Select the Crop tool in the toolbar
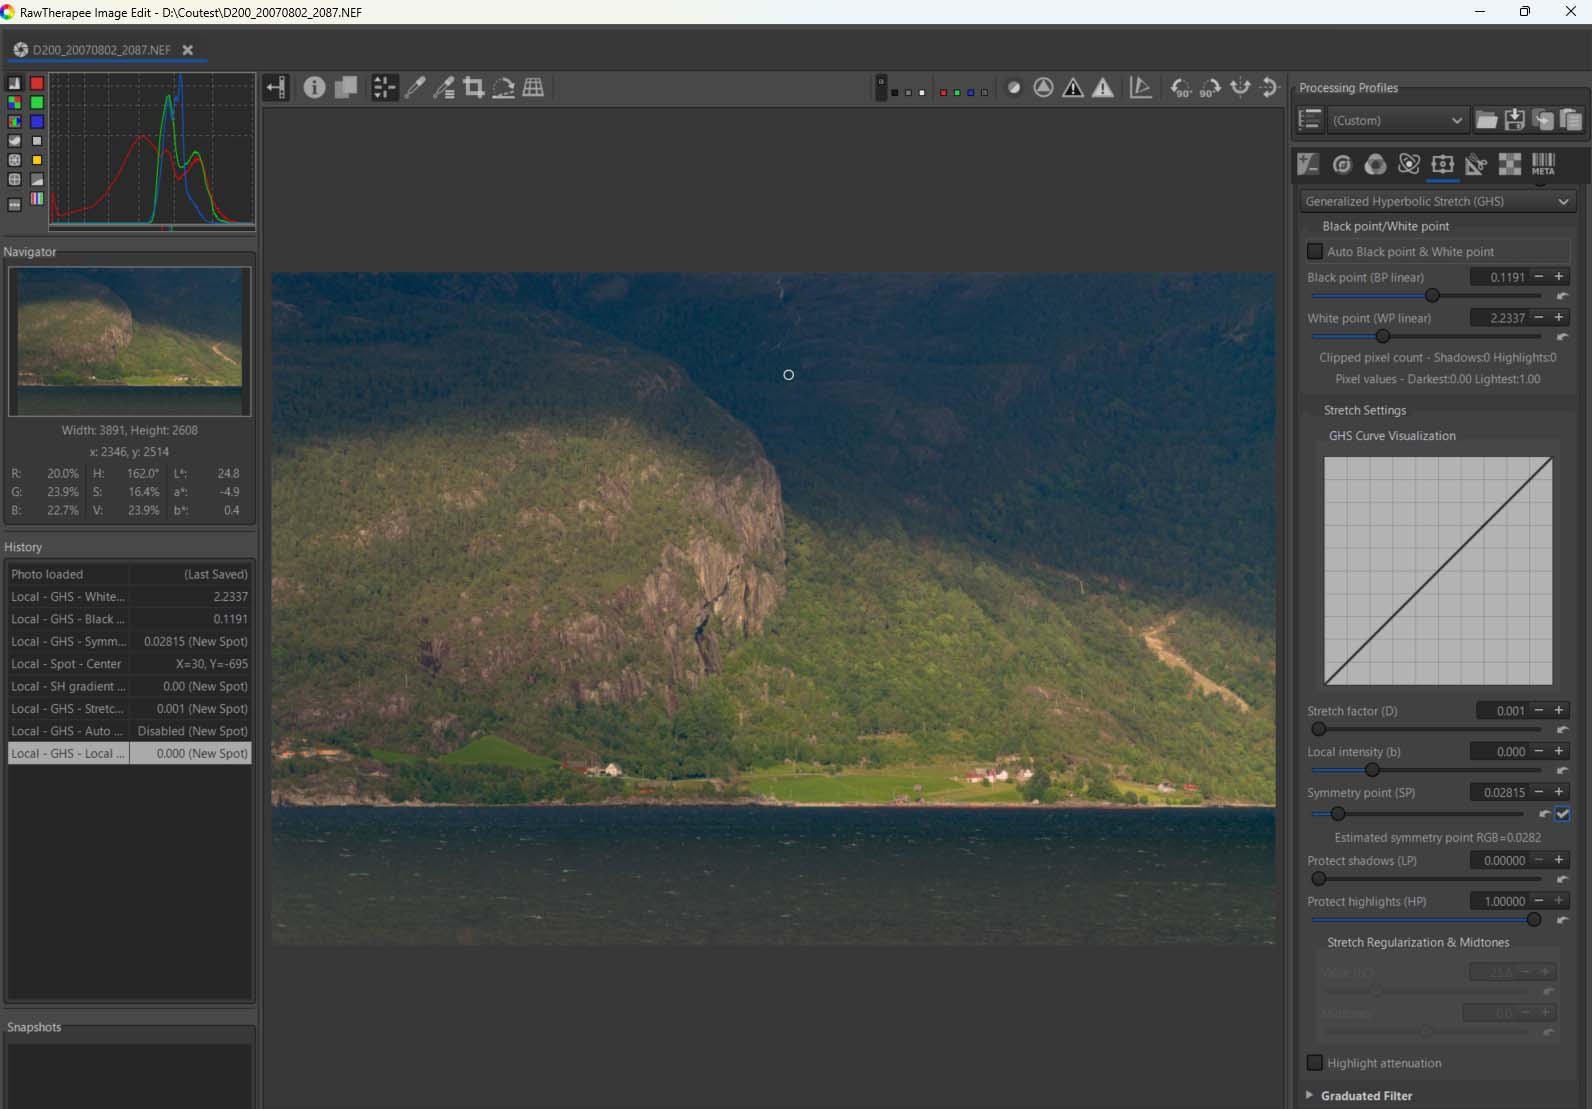 pyautogui.click(x=474, y=88)
